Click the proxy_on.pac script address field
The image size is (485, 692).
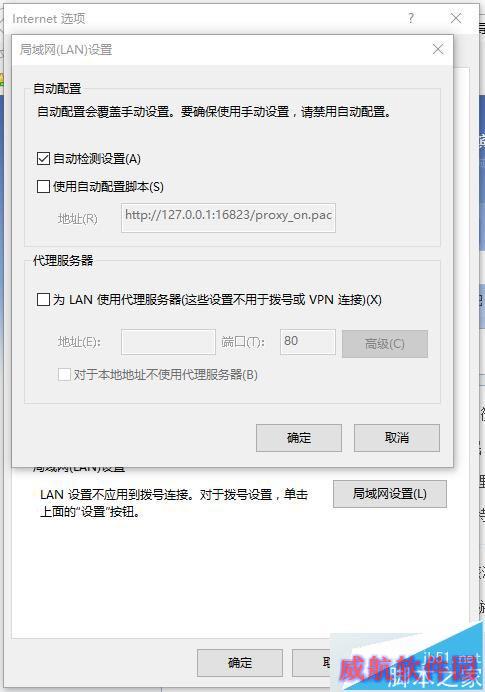[228, 218]
